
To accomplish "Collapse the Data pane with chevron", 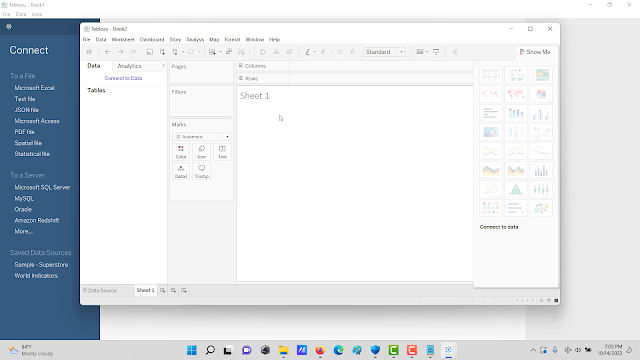I will point(164,66).
